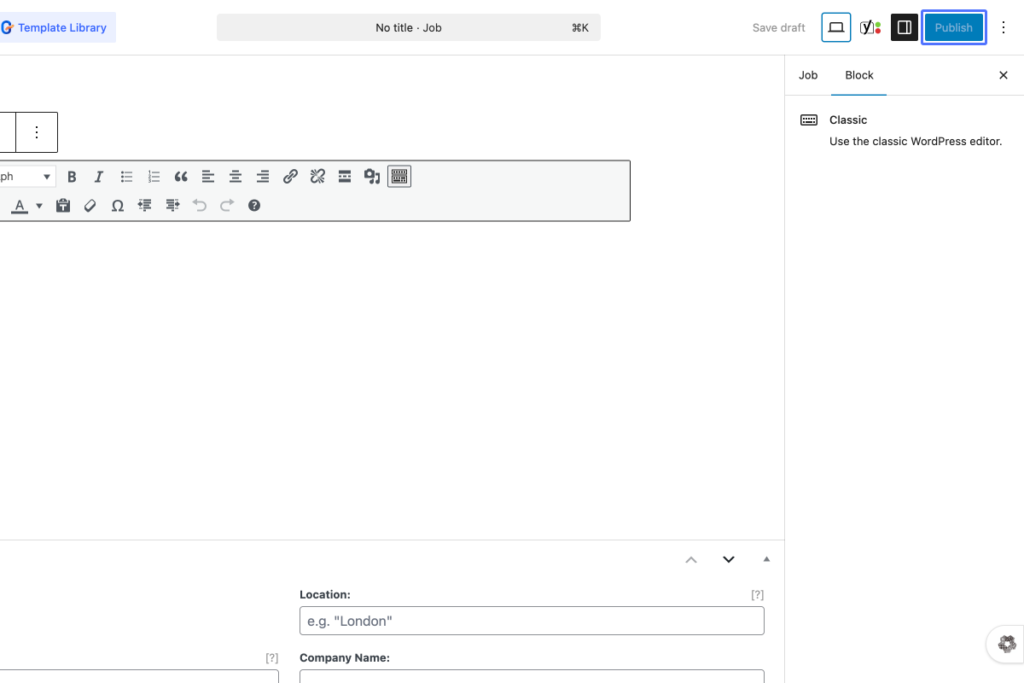This screenshot has width=1024, height=683.
Task: Redo the last edit
Action: (x=227, y=206)
